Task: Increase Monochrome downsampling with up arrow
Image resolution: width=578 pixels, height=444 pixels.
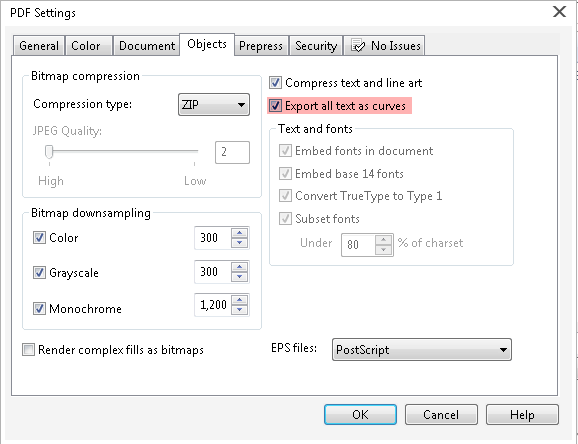Action: click(x=240, y=300)
